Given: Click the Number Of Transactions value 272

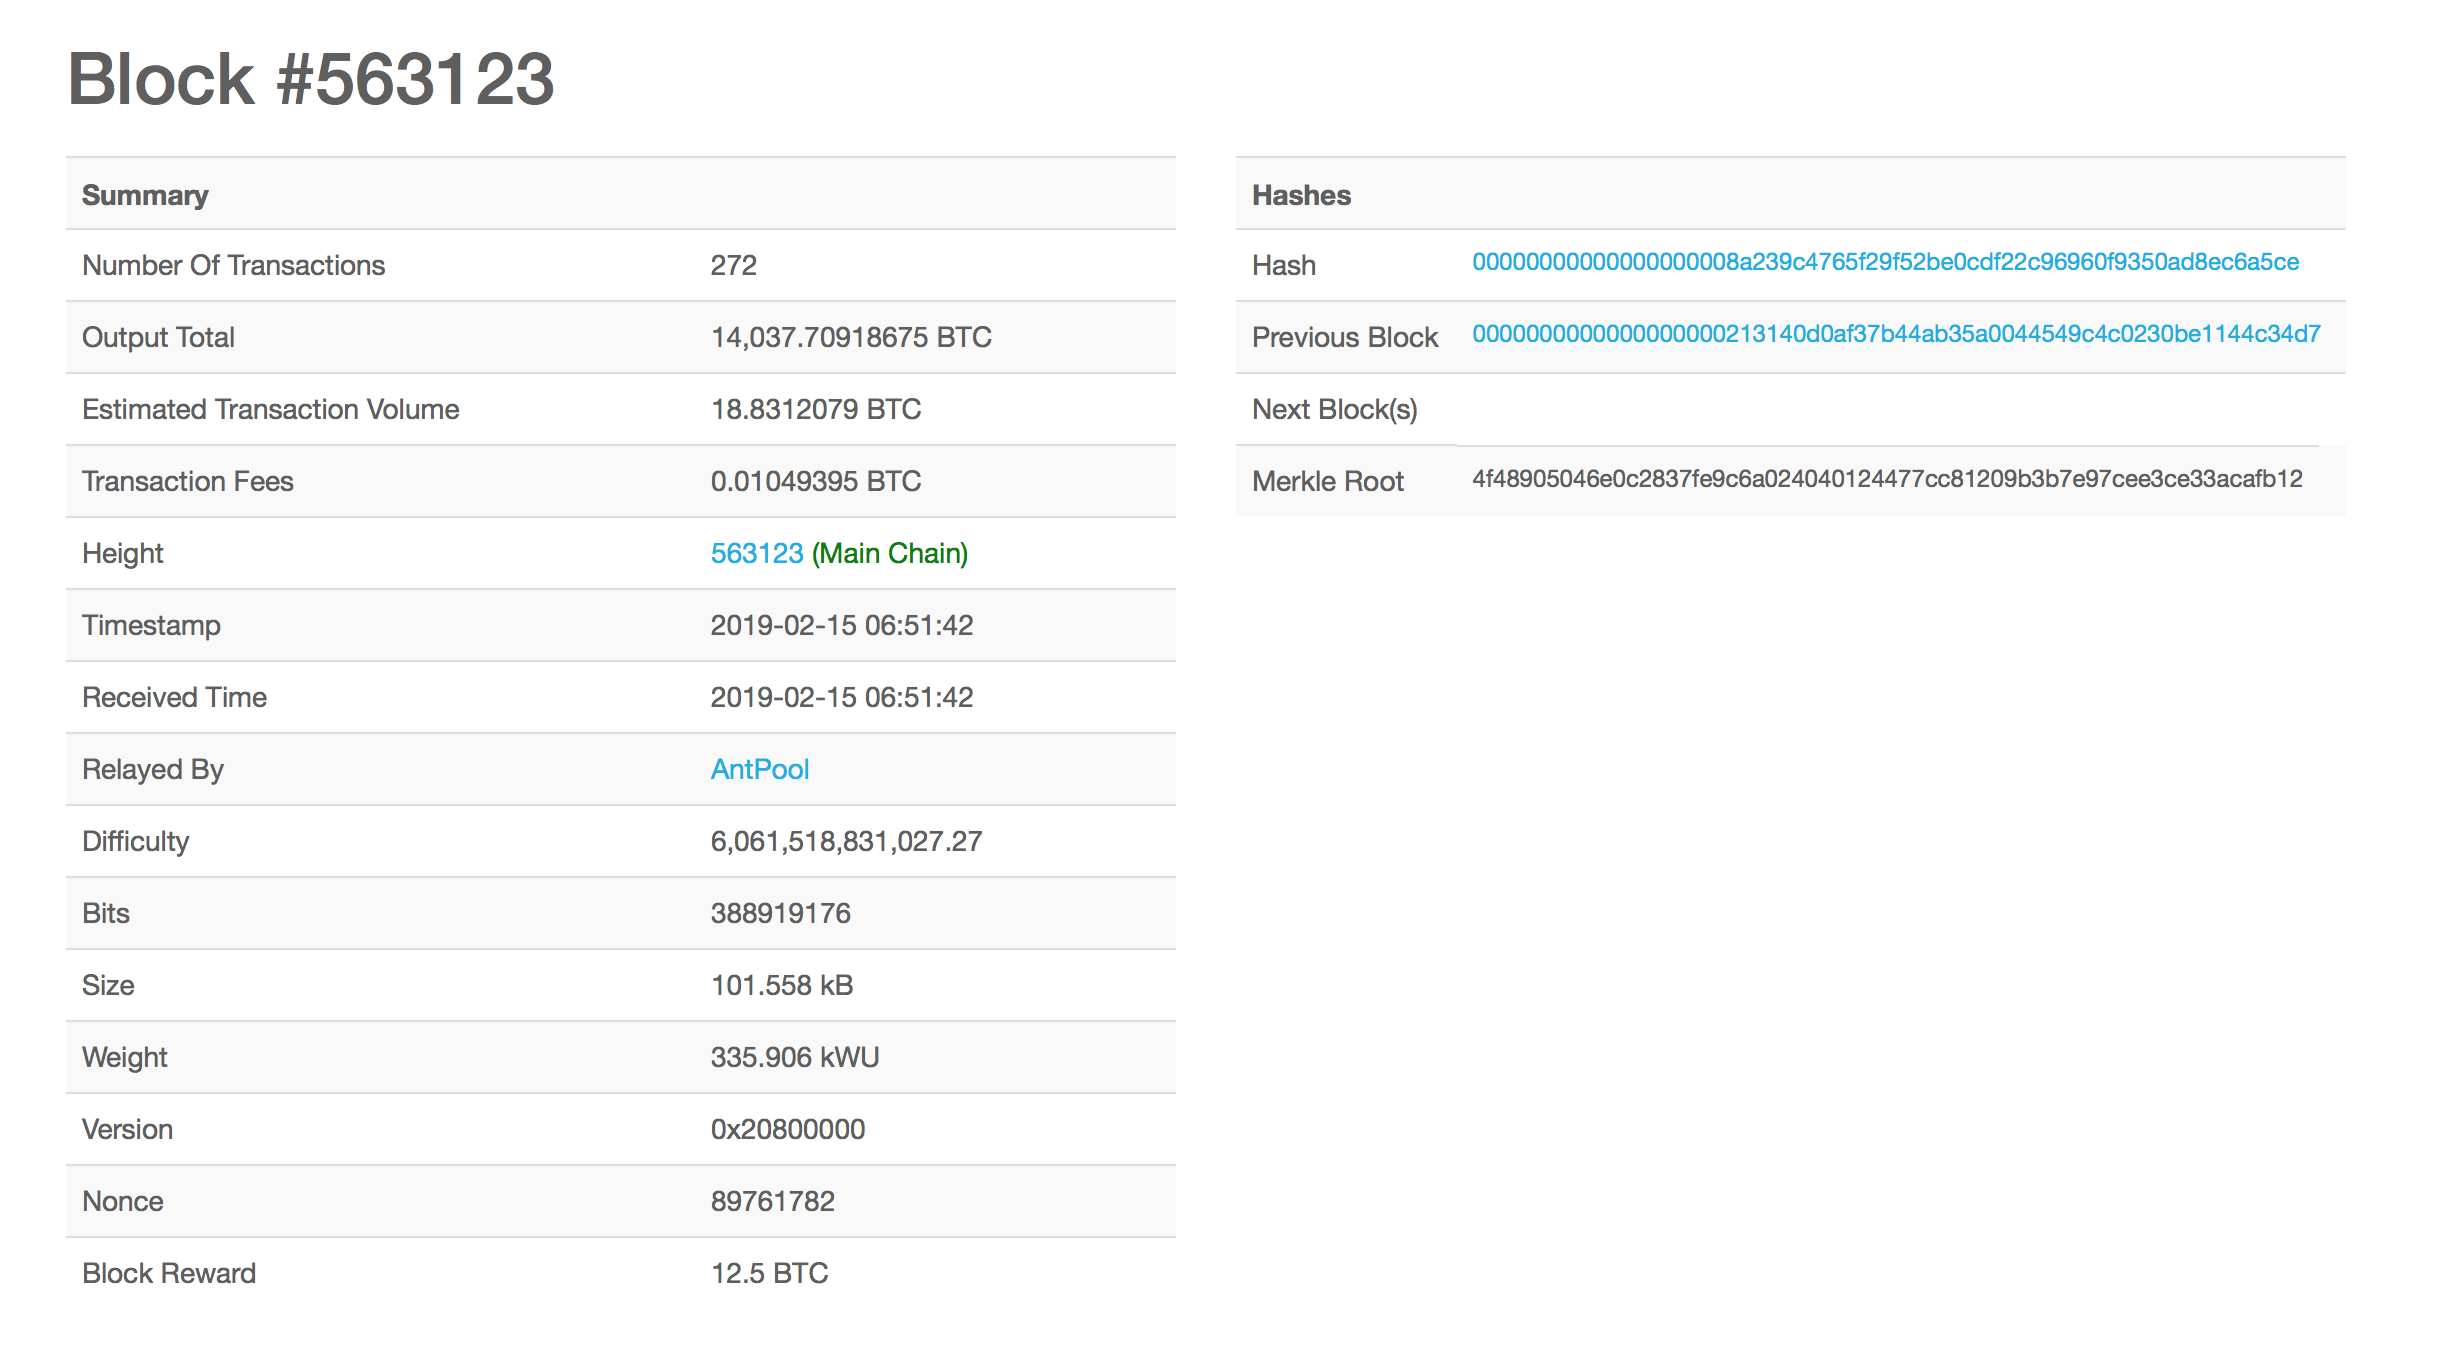Looking at the screenshot, I should pyautogui.click(x=734, y=265).
